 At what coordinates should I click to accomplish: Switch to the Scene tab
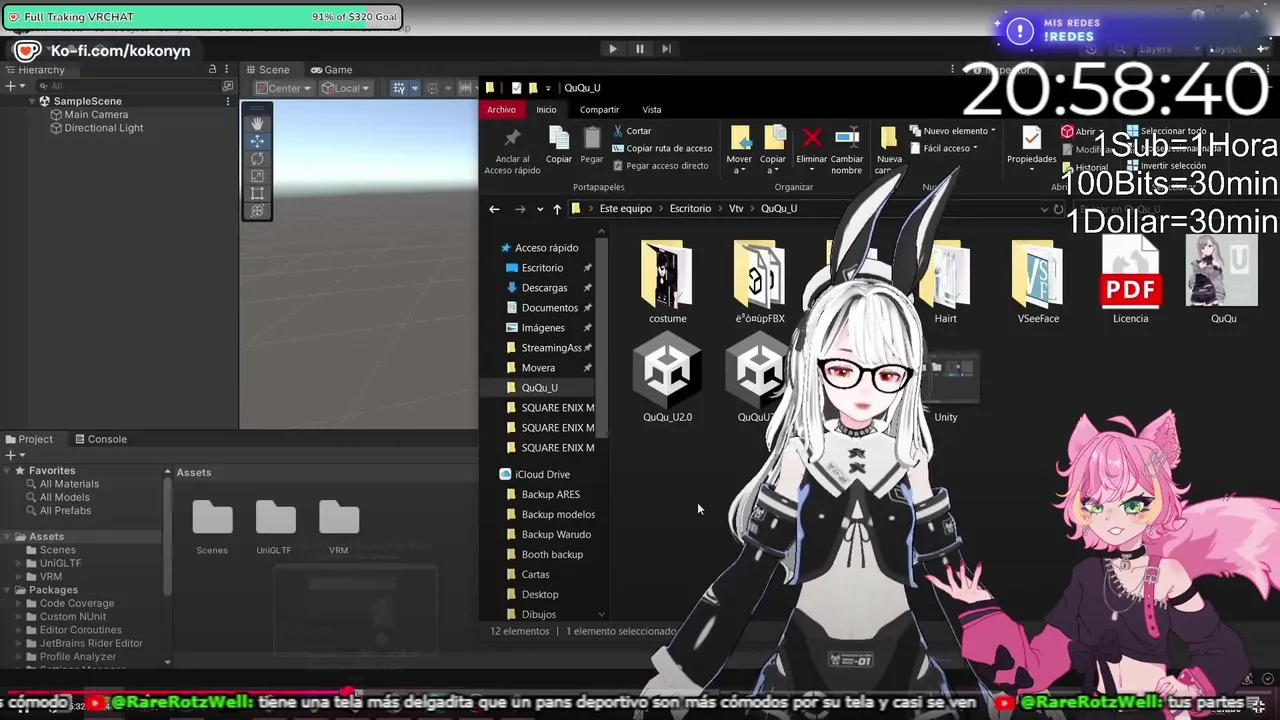pyautogui.click(x=267, y=70)
